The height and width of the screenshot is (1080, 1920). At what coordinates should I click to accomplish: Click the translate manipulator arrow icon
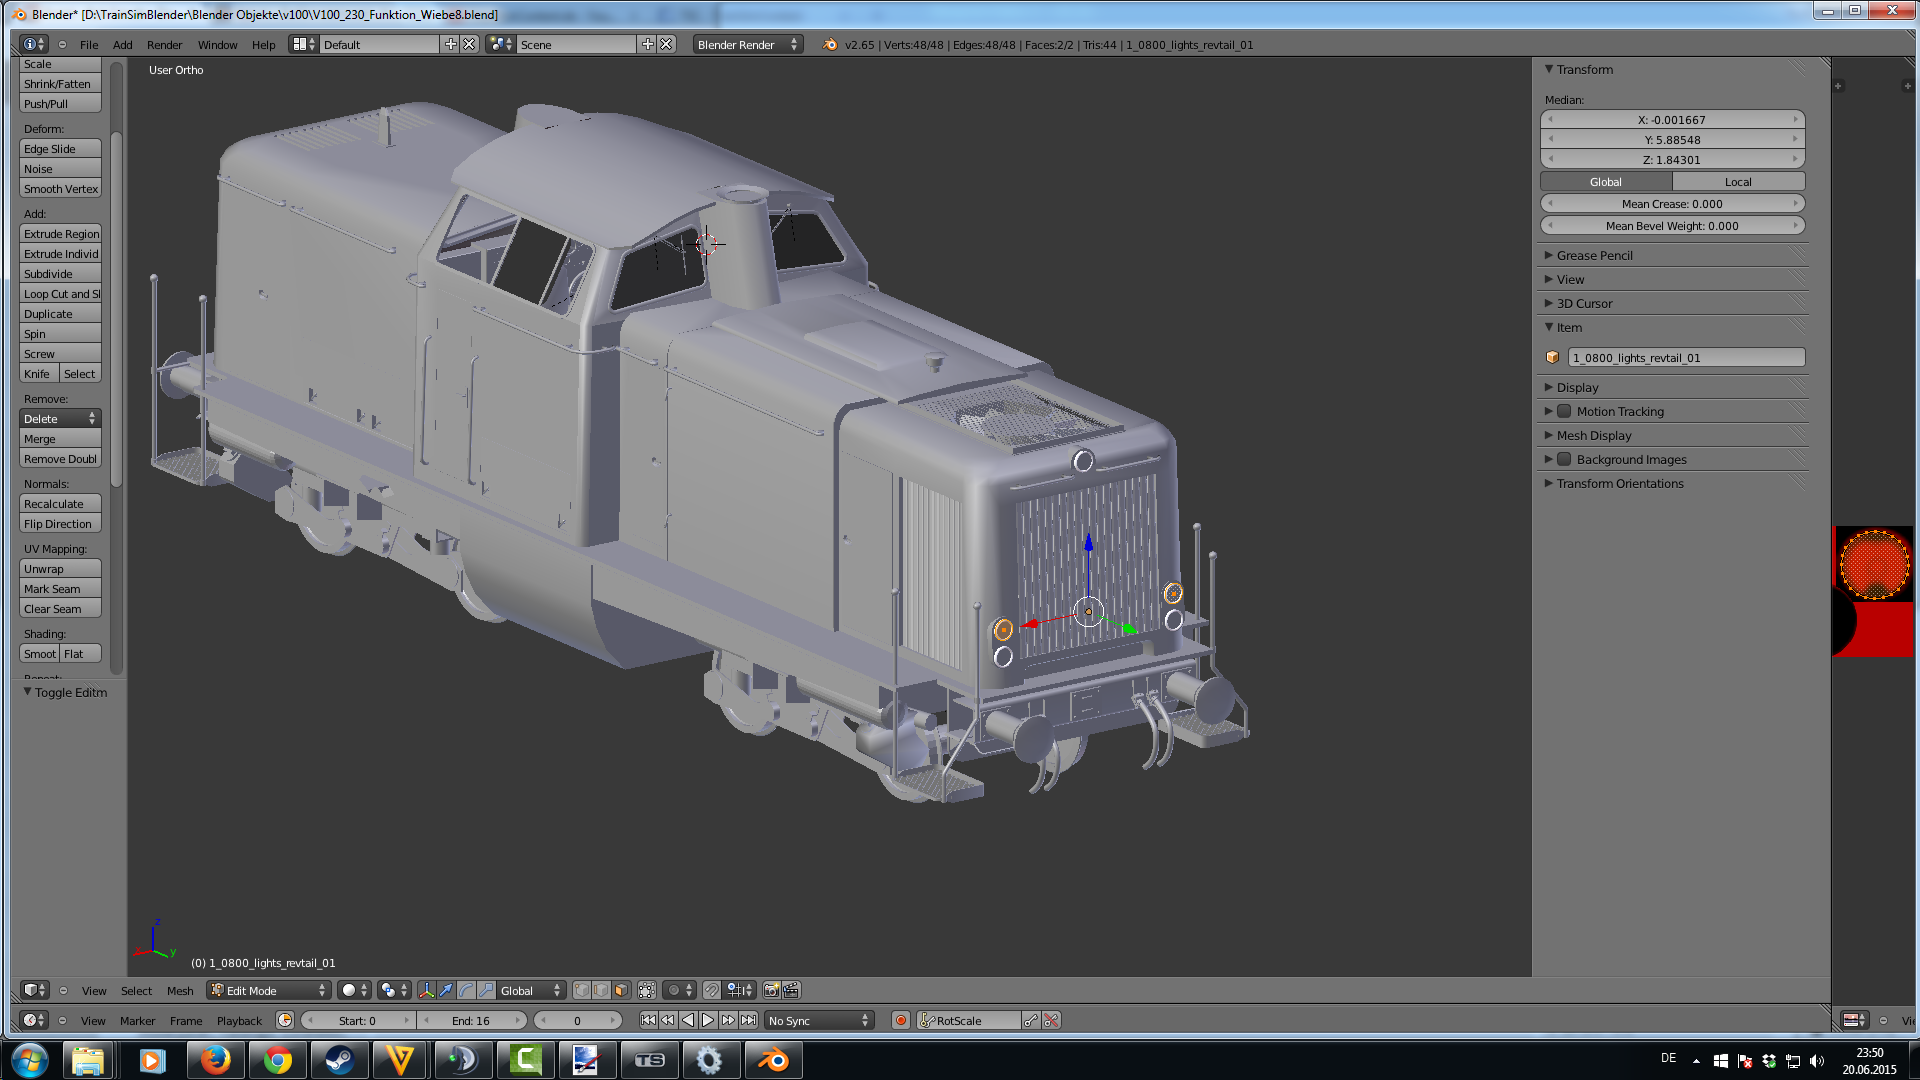click(x=446, y=990)
